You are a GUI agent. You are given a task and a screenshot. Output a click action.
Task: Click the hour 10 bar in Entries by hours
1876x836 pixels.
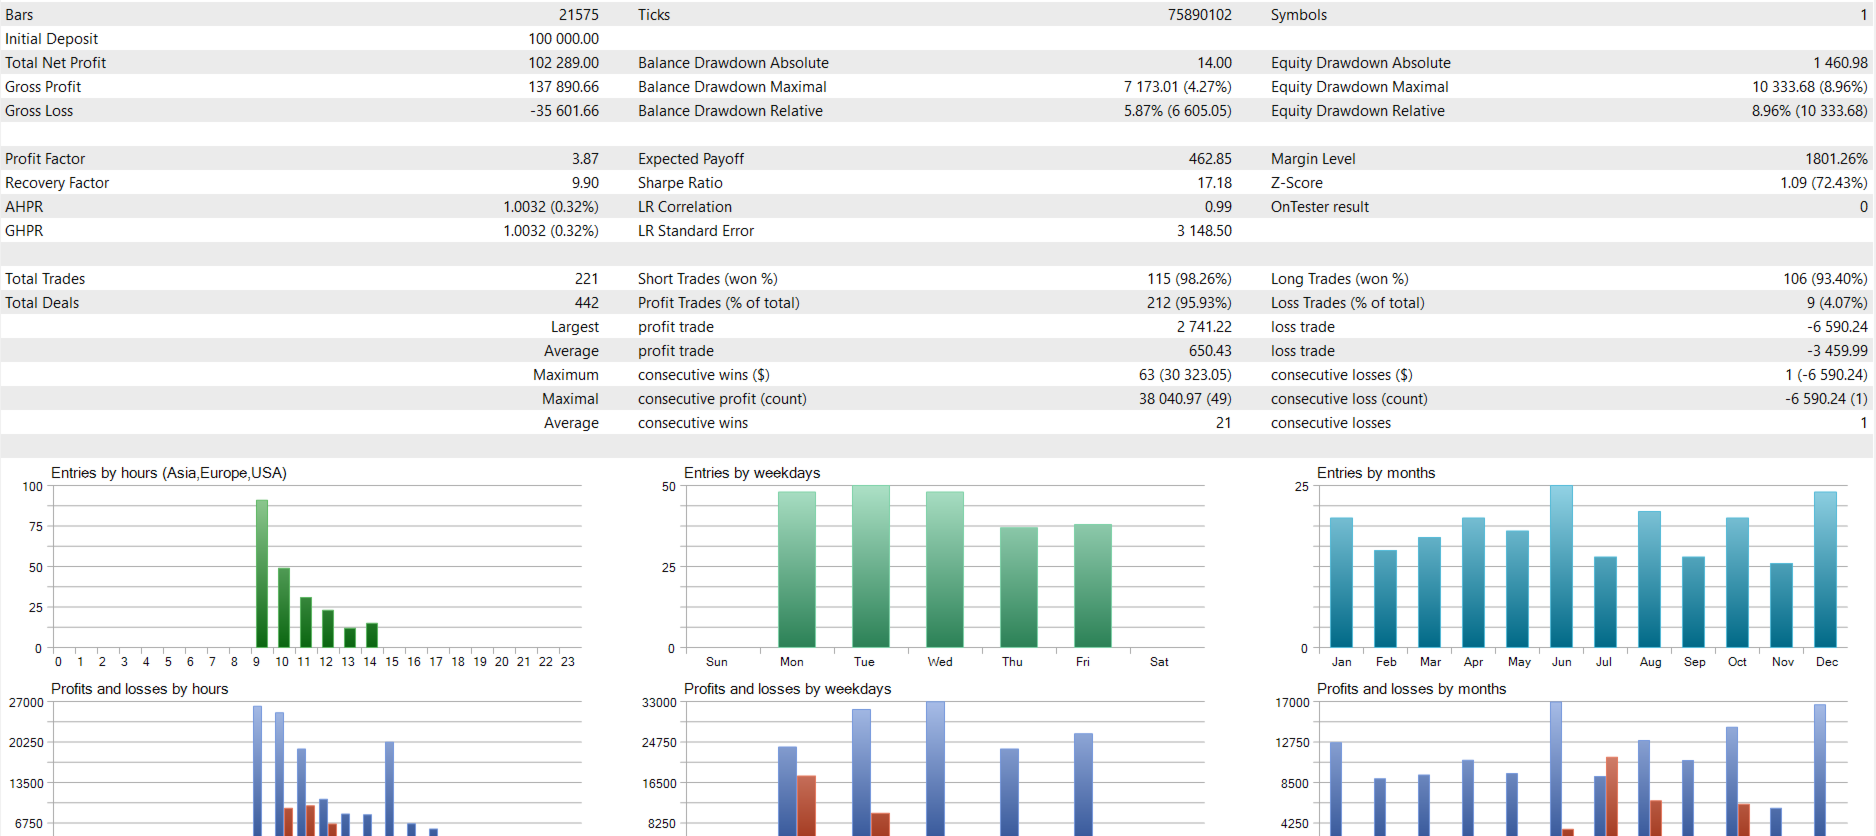pos(284,607)
